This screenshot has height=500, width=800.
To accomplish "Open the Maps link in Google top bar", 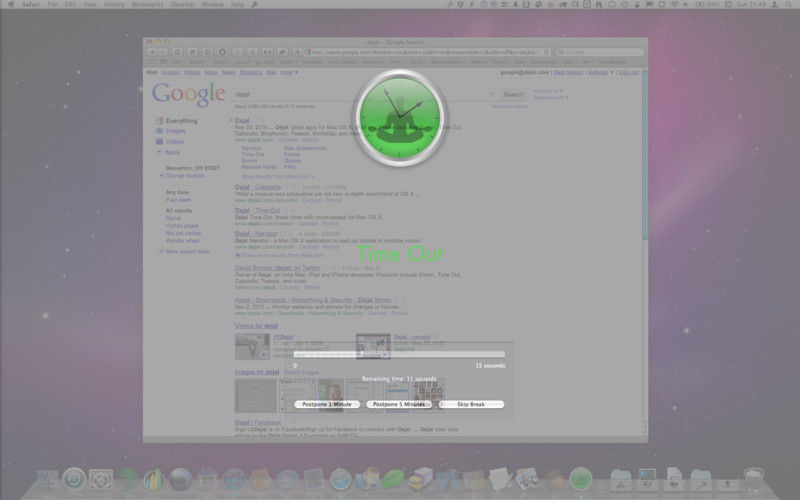I will pyautogui.click(x=211, y=72).
